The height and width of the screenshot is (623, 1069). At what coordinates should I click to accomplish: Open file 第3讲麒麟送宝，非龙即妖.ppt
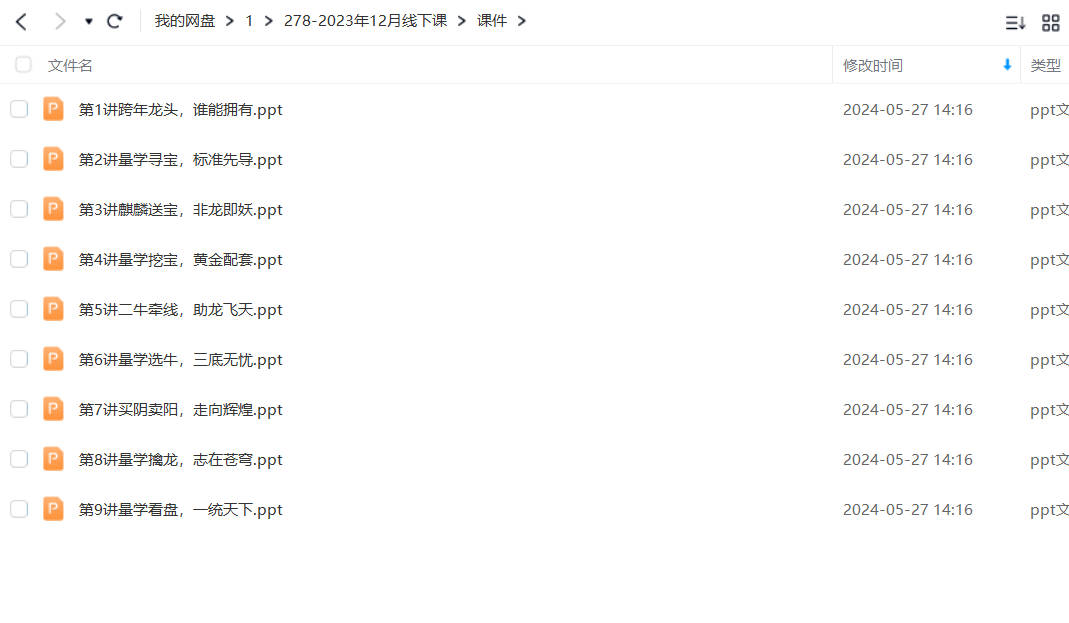pyautogui.click(x=180, y=209)
